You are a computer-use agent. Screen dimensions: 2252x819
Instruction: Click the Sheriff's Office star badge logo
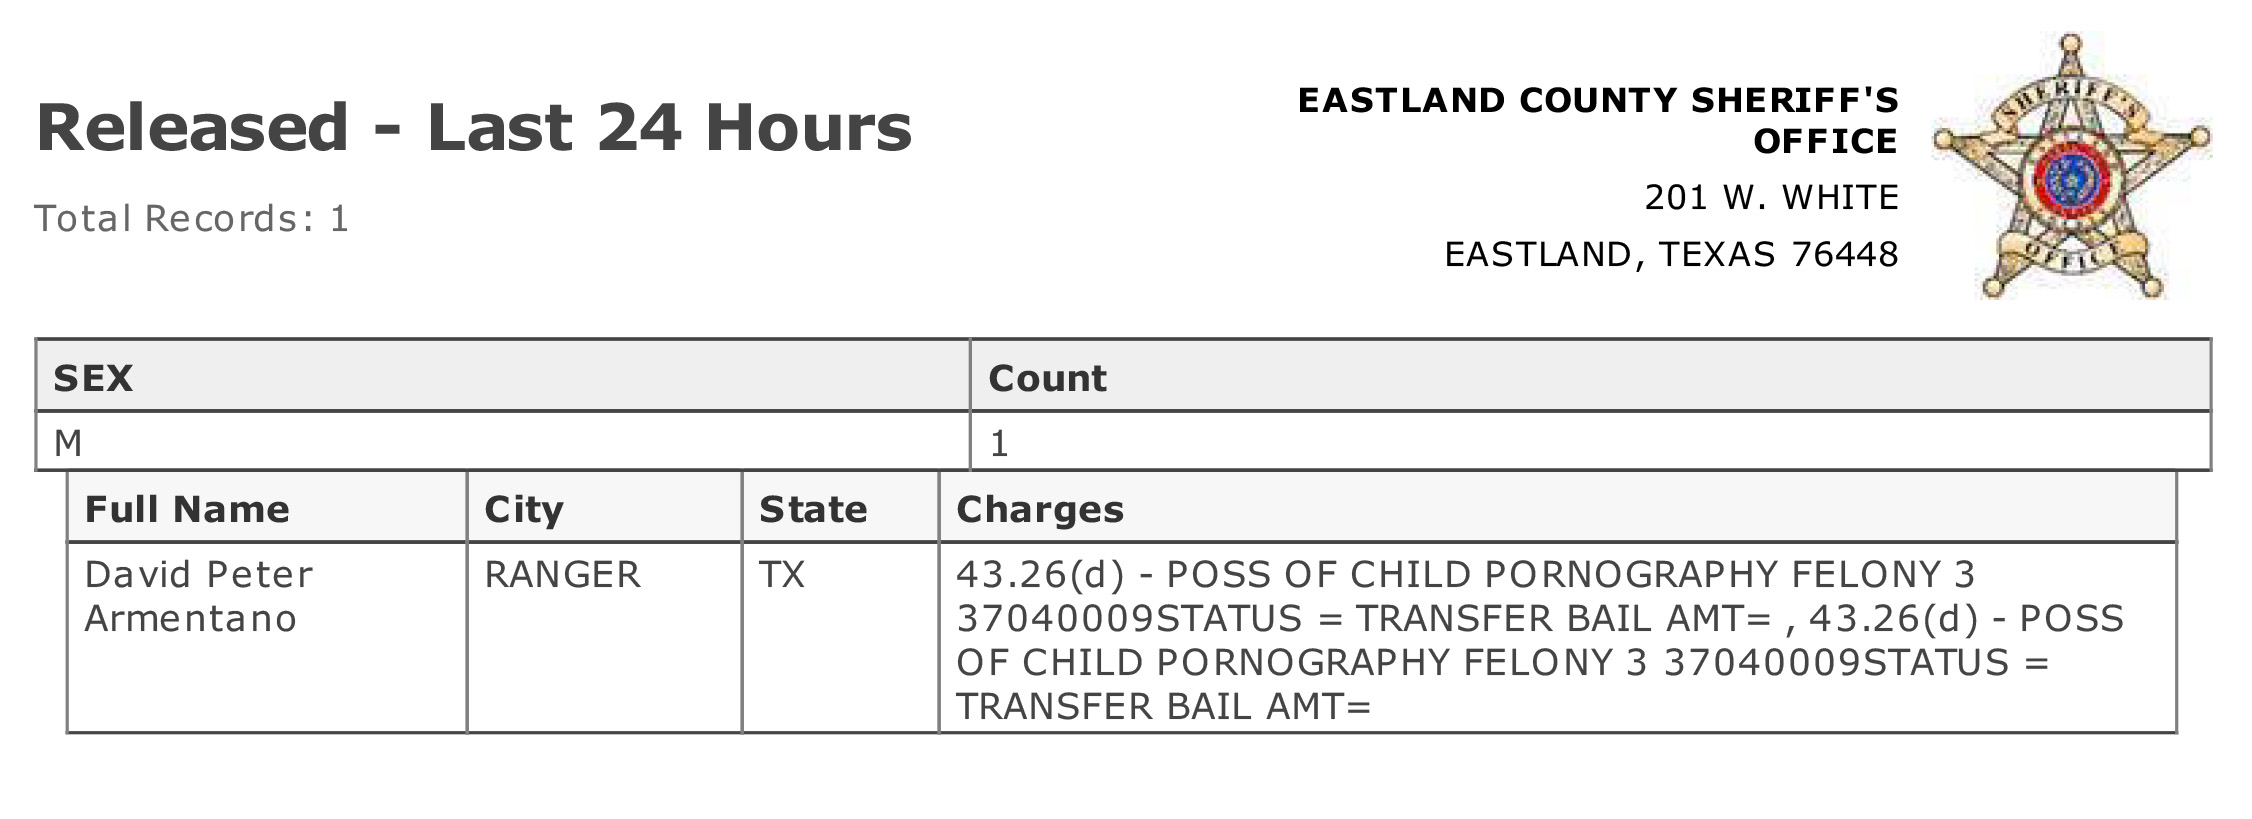[x=2071, y=167]
